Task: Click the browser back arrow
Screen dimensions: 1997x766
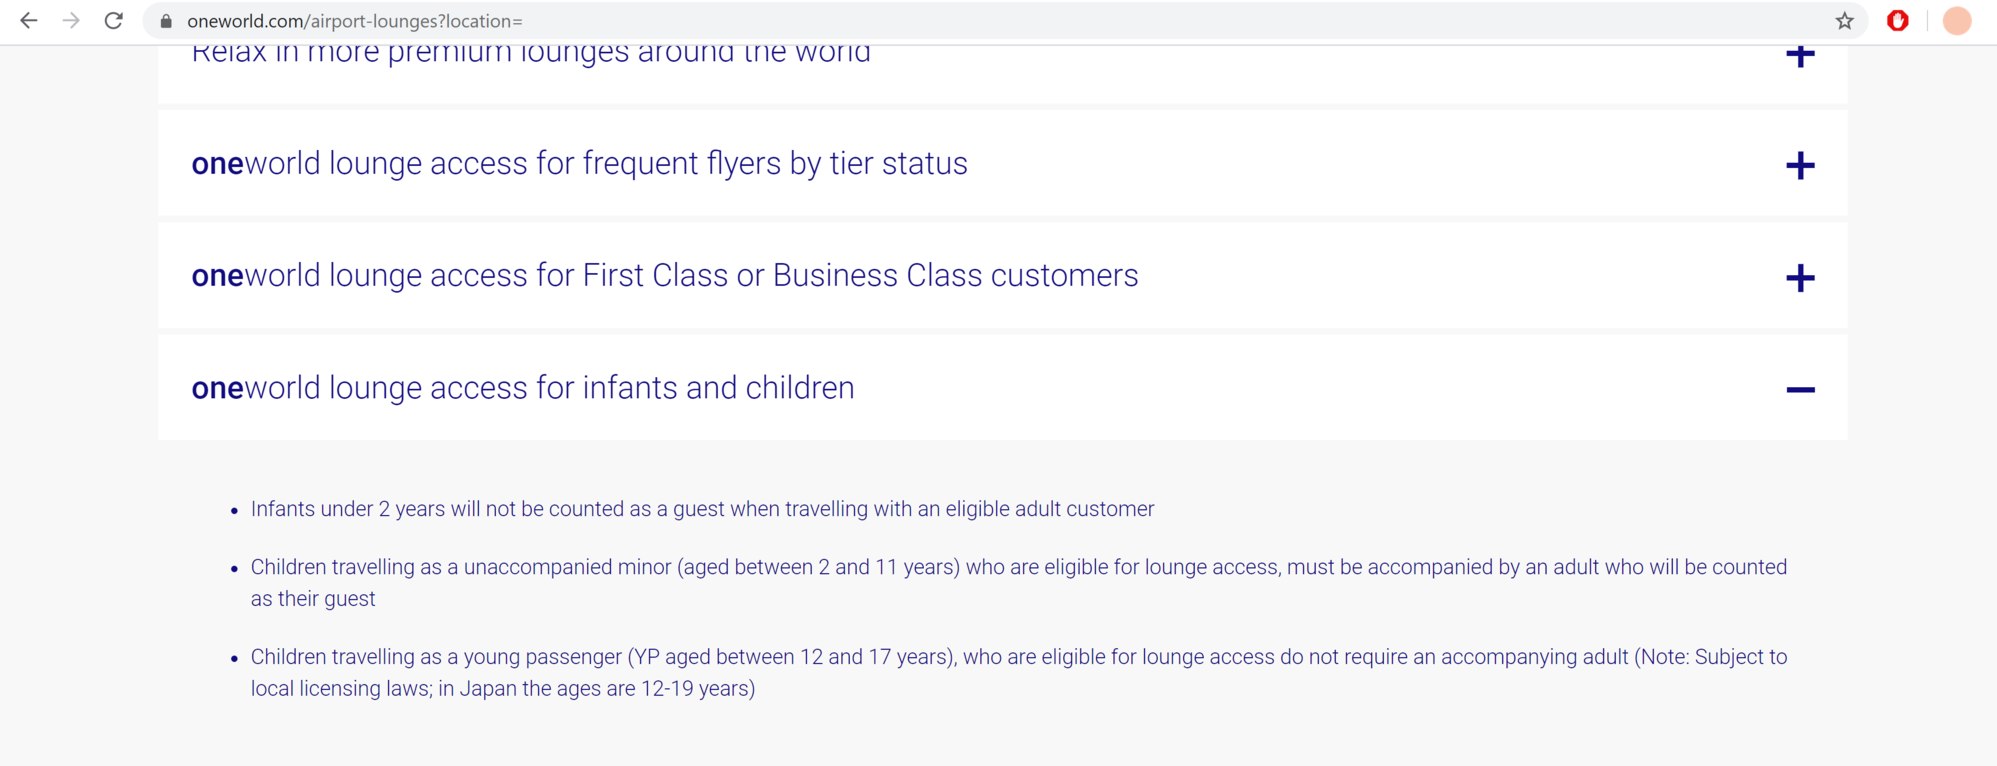Action: point(29,21)
